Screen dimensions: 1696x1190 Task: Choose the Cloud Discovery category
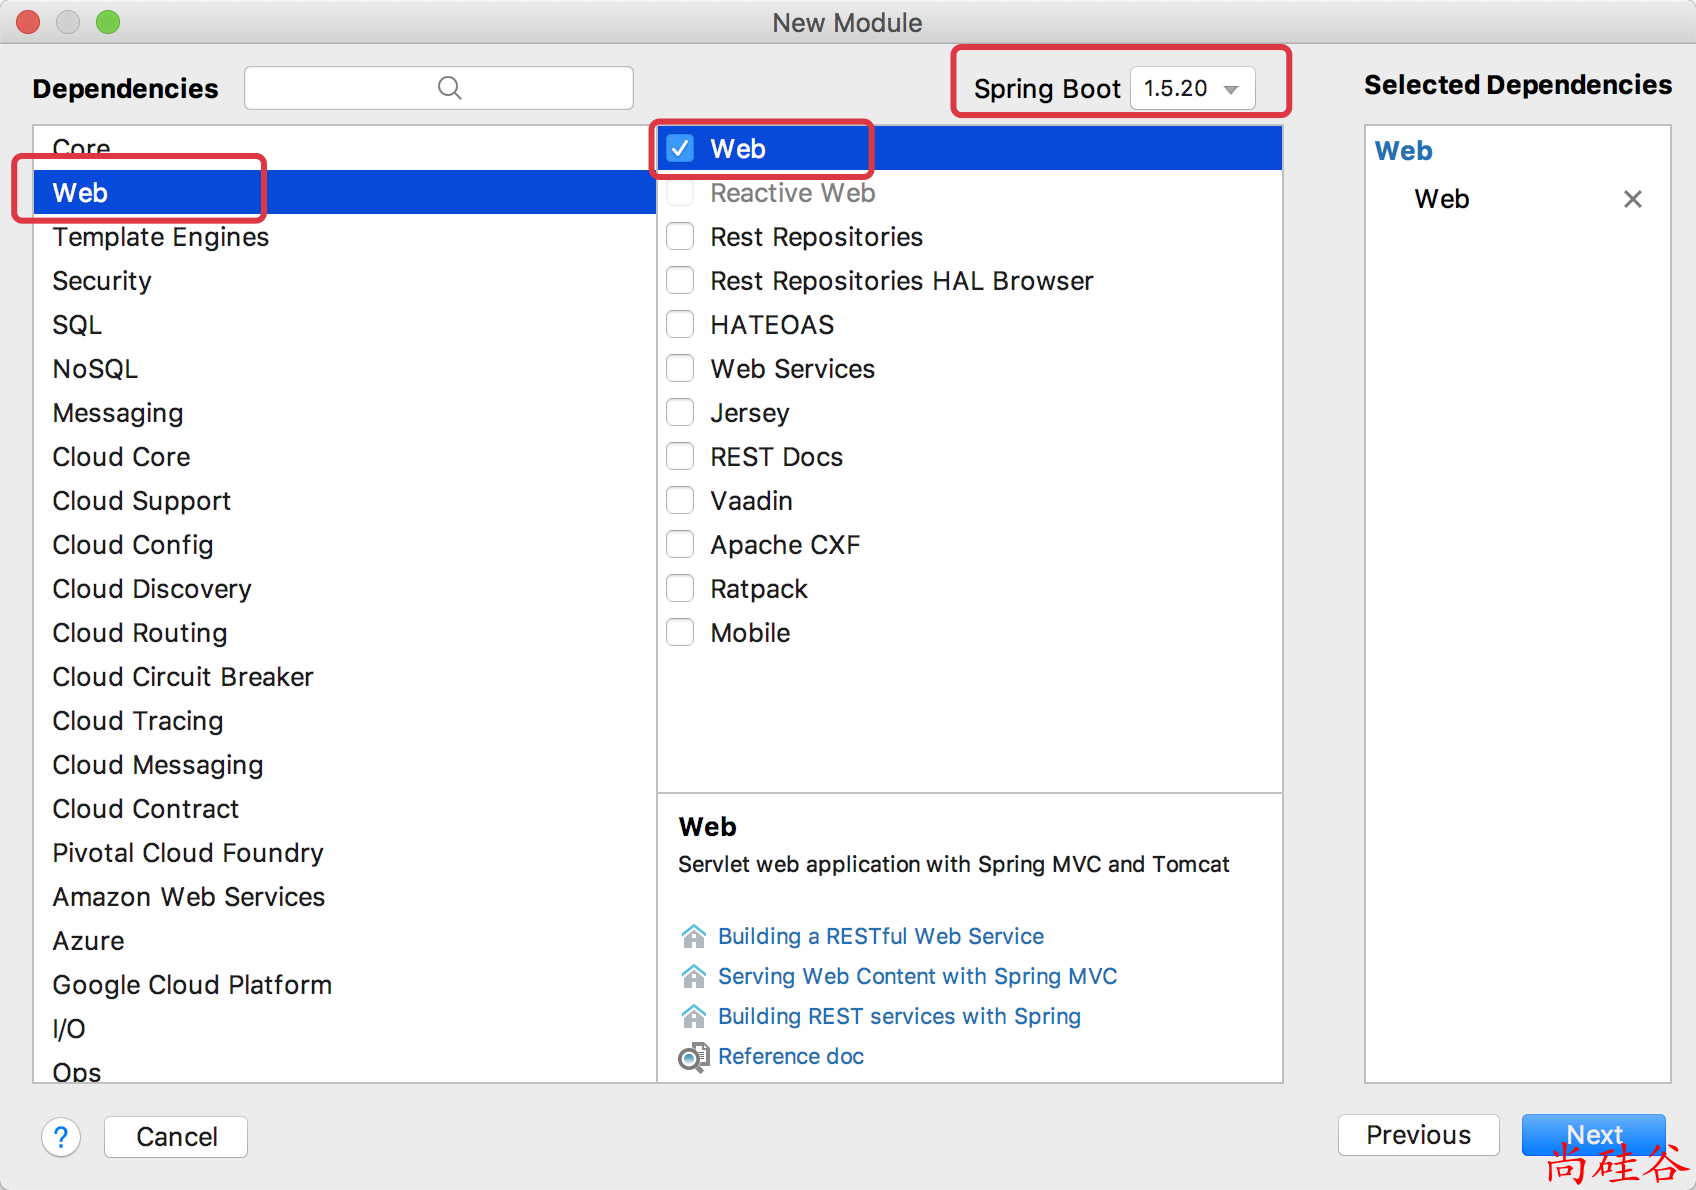[344, 589]
